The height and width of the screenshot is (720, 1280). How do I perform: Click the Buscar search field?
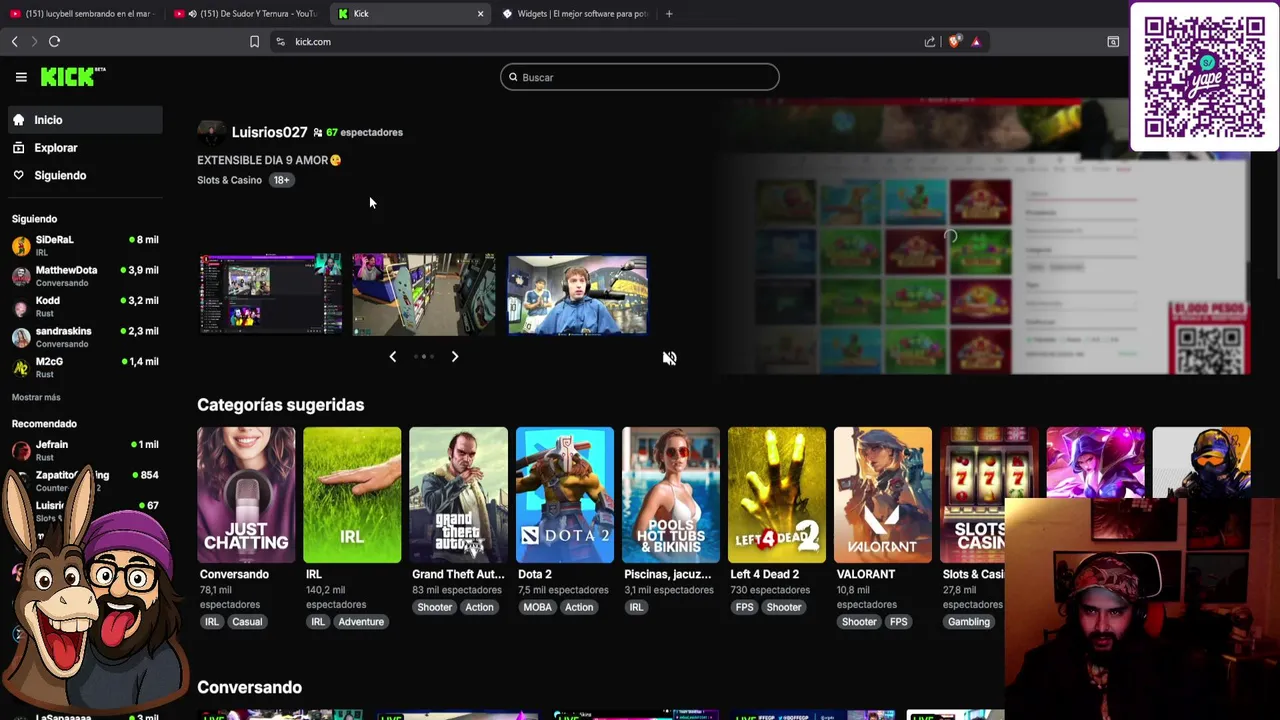(640, 77)
